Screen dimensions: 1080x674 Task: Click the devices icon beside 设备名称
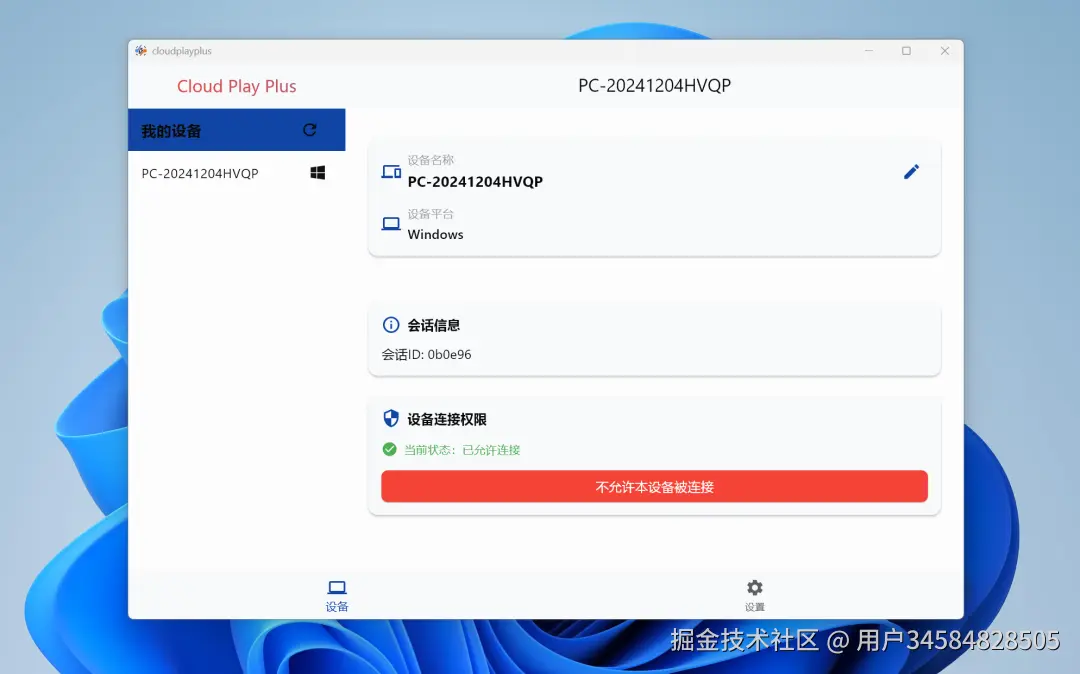391,171
